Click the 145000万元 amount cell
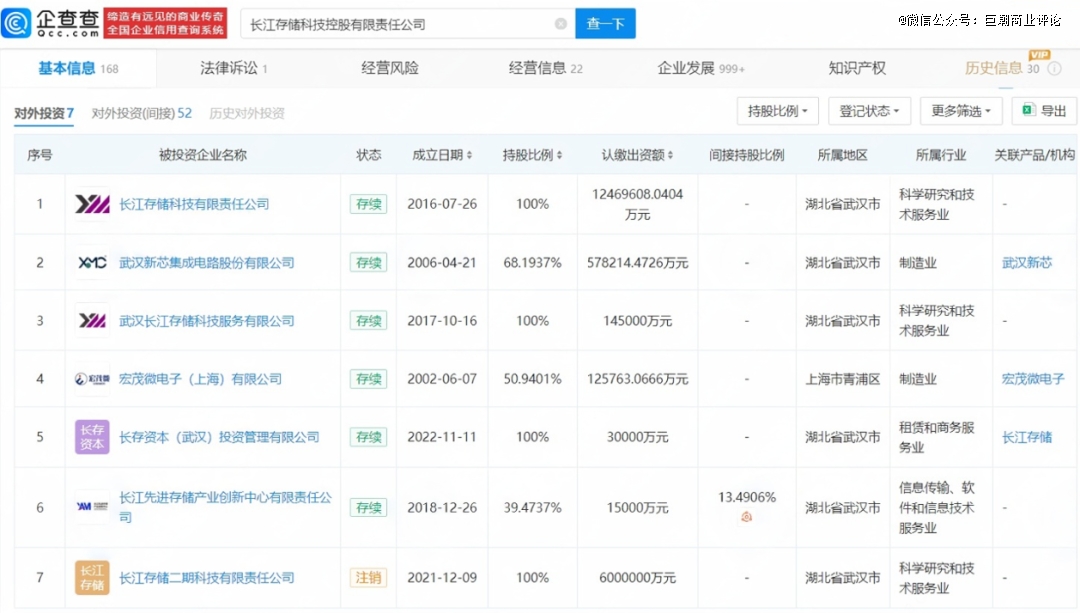The height and width of the screenshot is (613, 1080). (x=637, y=320)
